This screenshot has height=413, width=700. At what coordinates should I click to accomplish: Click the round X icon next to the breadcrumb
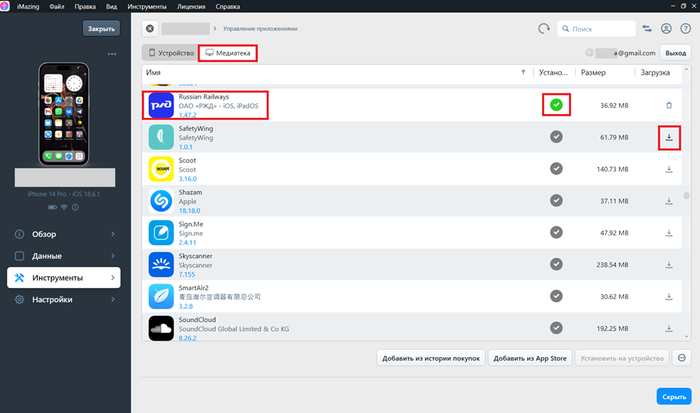150,29
